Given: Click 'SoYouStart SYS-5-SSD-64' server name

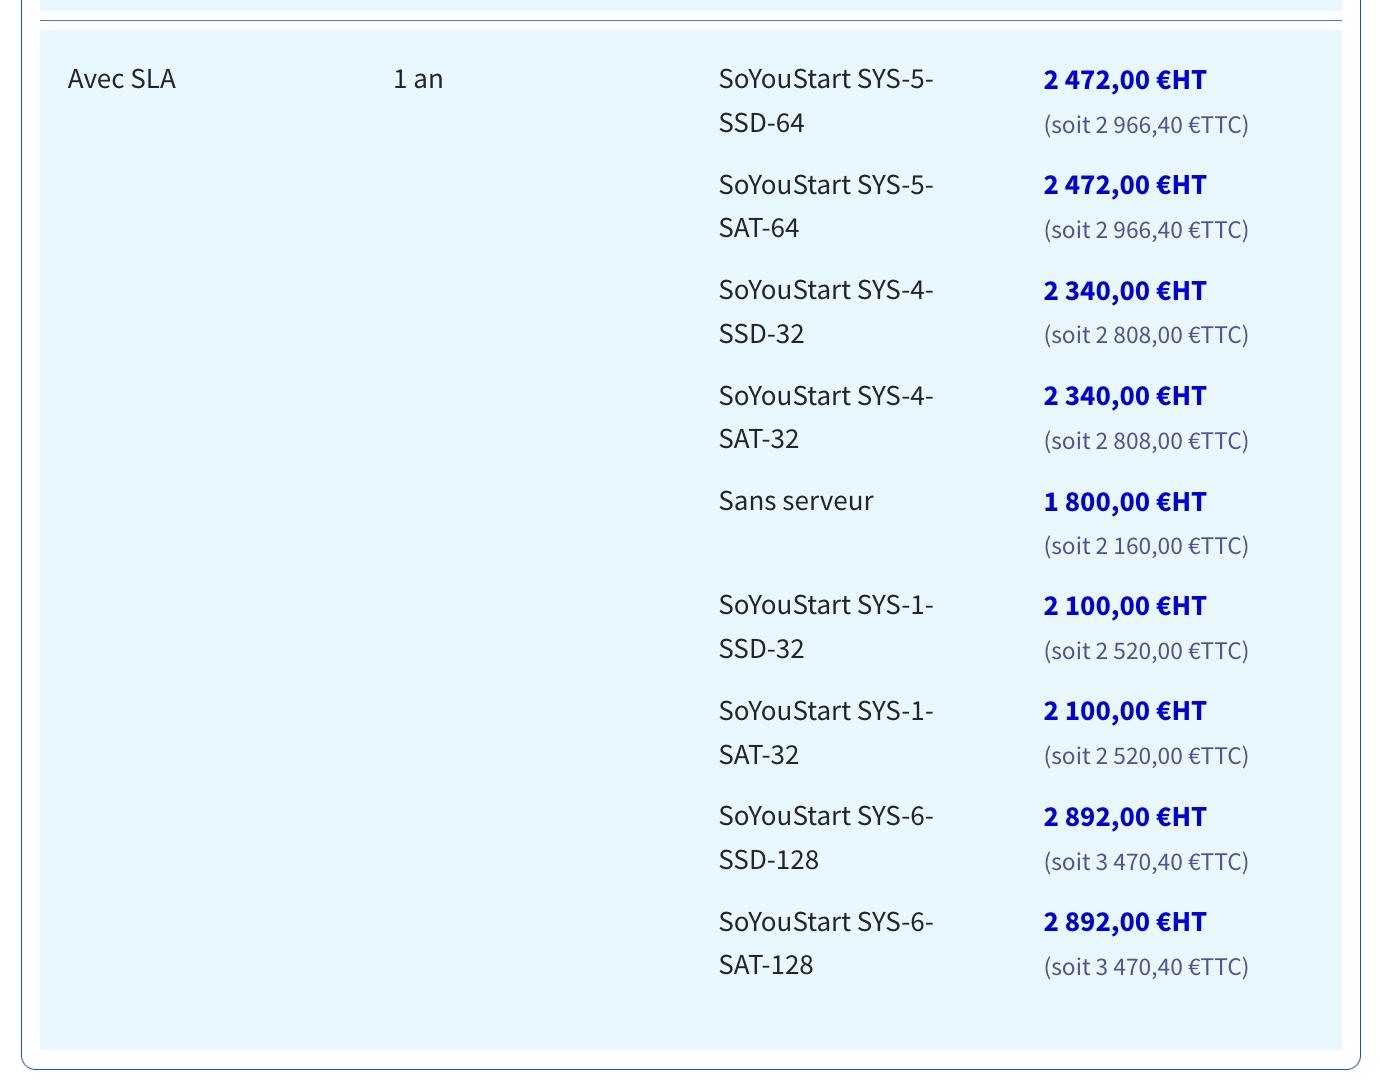Looking at the screenshot, I should pyautogui.click(x=826, y=101).
